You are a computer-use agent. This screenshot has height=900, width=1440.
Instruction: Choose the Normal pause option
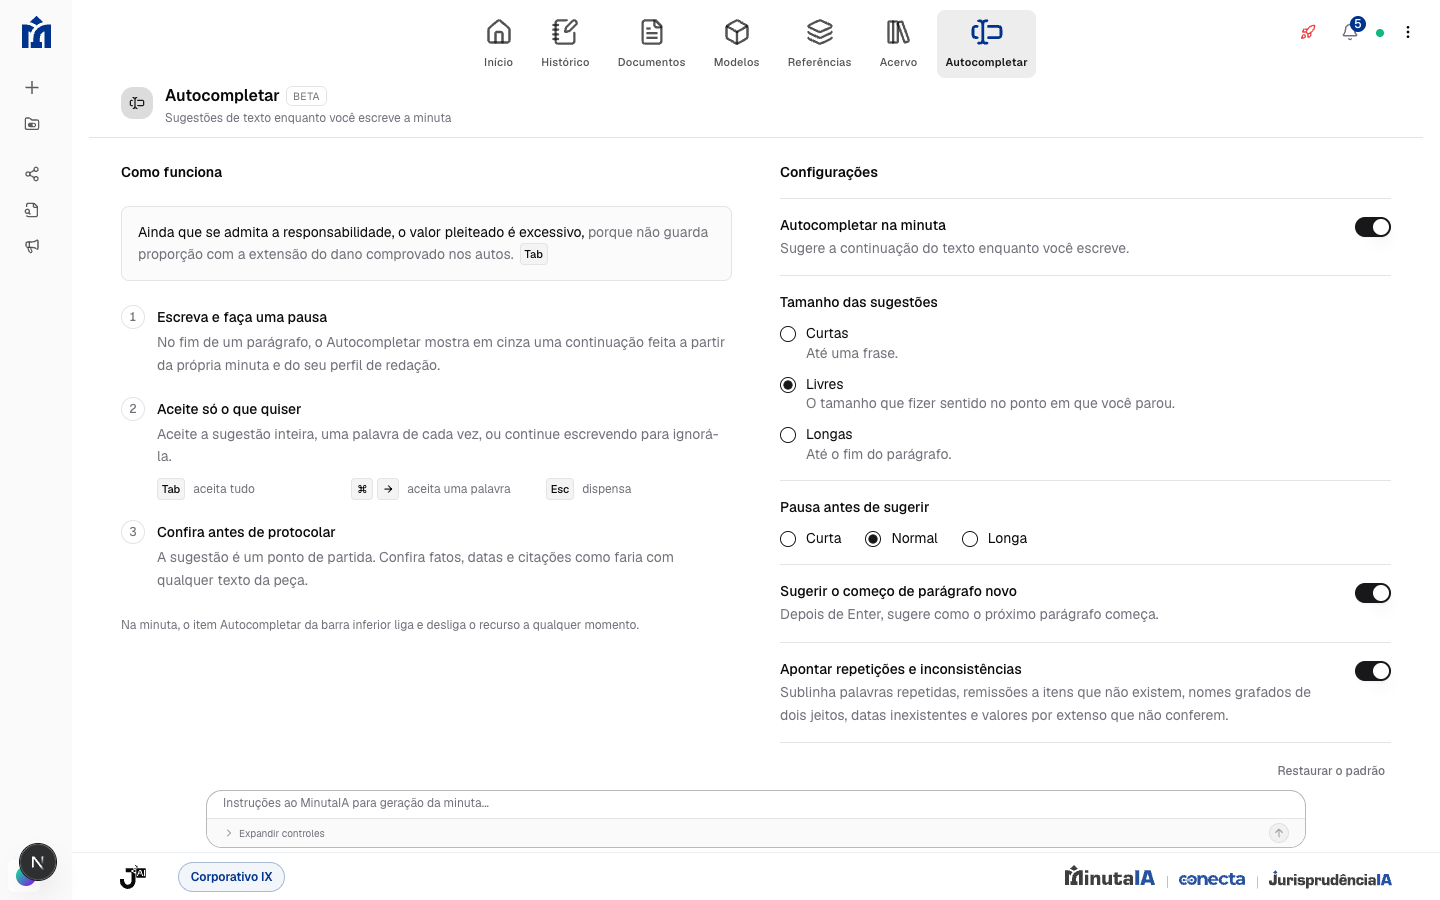click(x=873, y=539)
